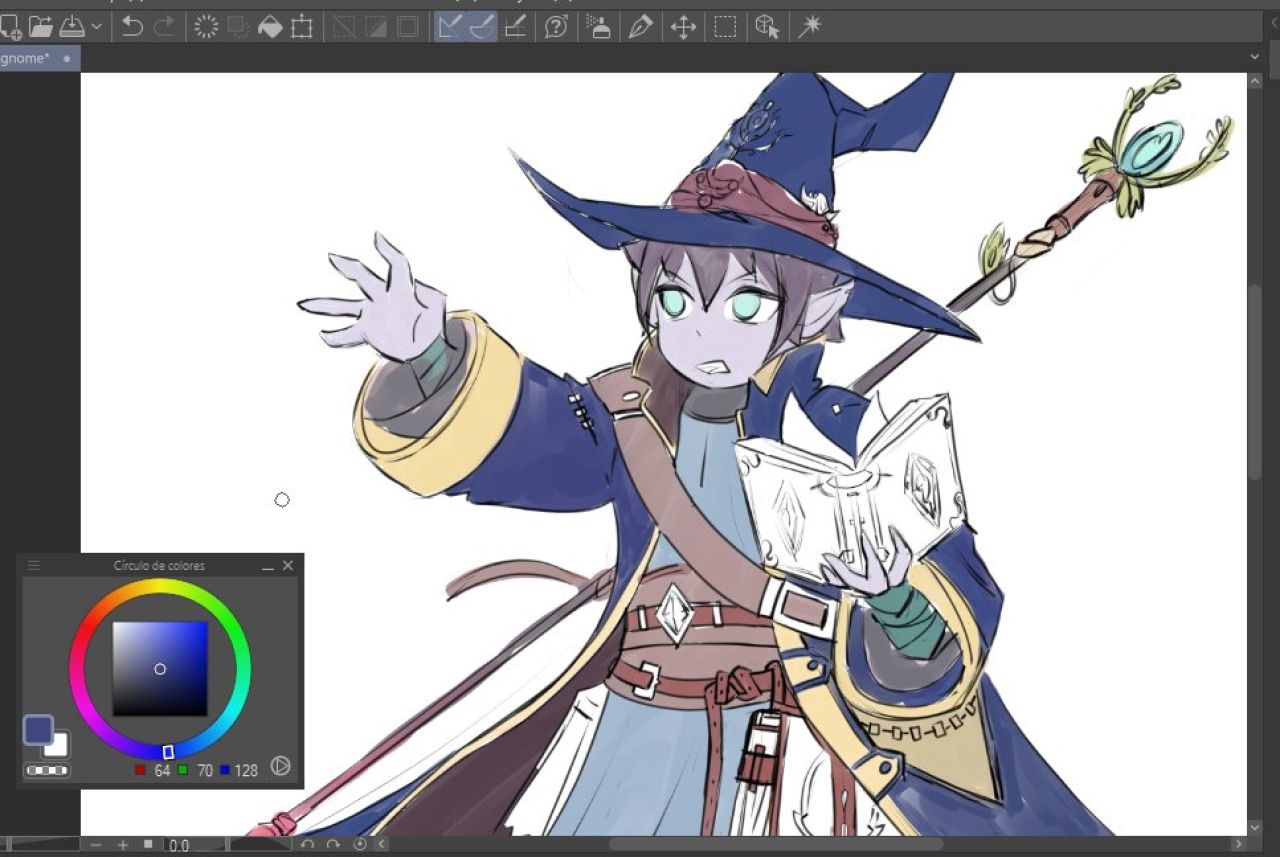The image size is (1280, 857).
Task: Toggle snap to grid
Action: (x=515, y=27)
